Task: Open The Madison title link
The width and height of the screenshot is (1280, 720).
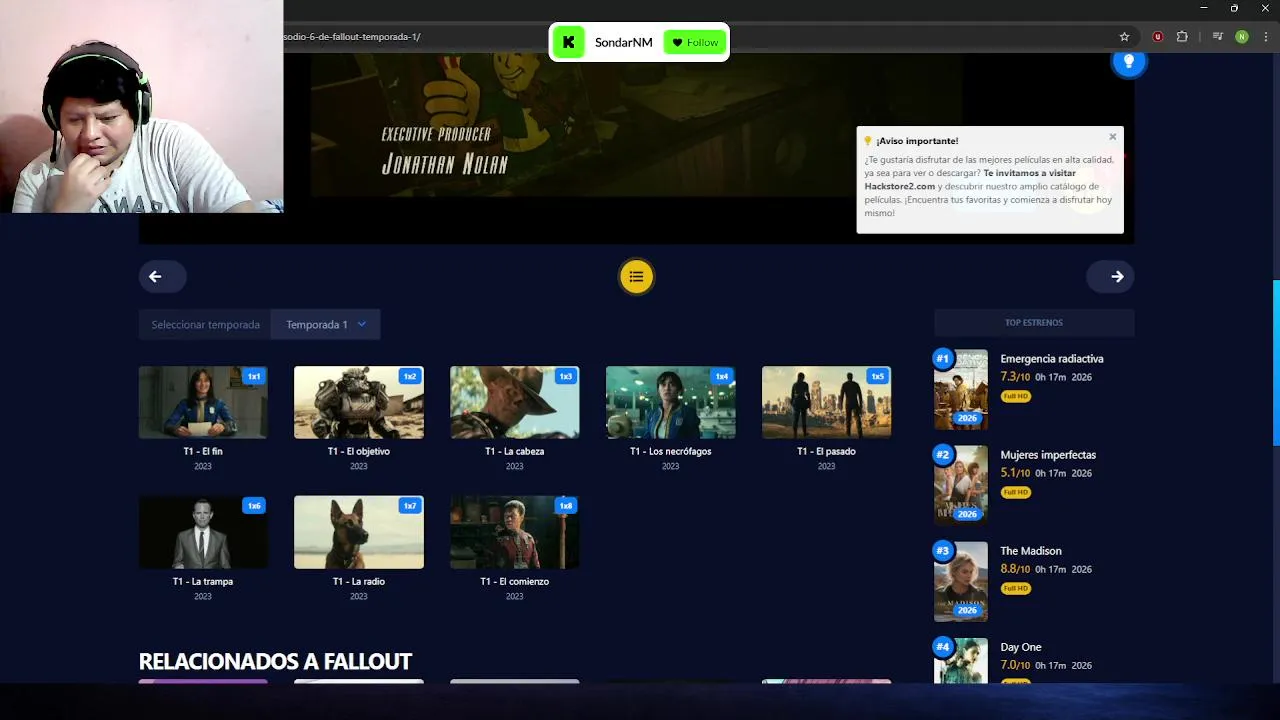Action: [1031, 551]
